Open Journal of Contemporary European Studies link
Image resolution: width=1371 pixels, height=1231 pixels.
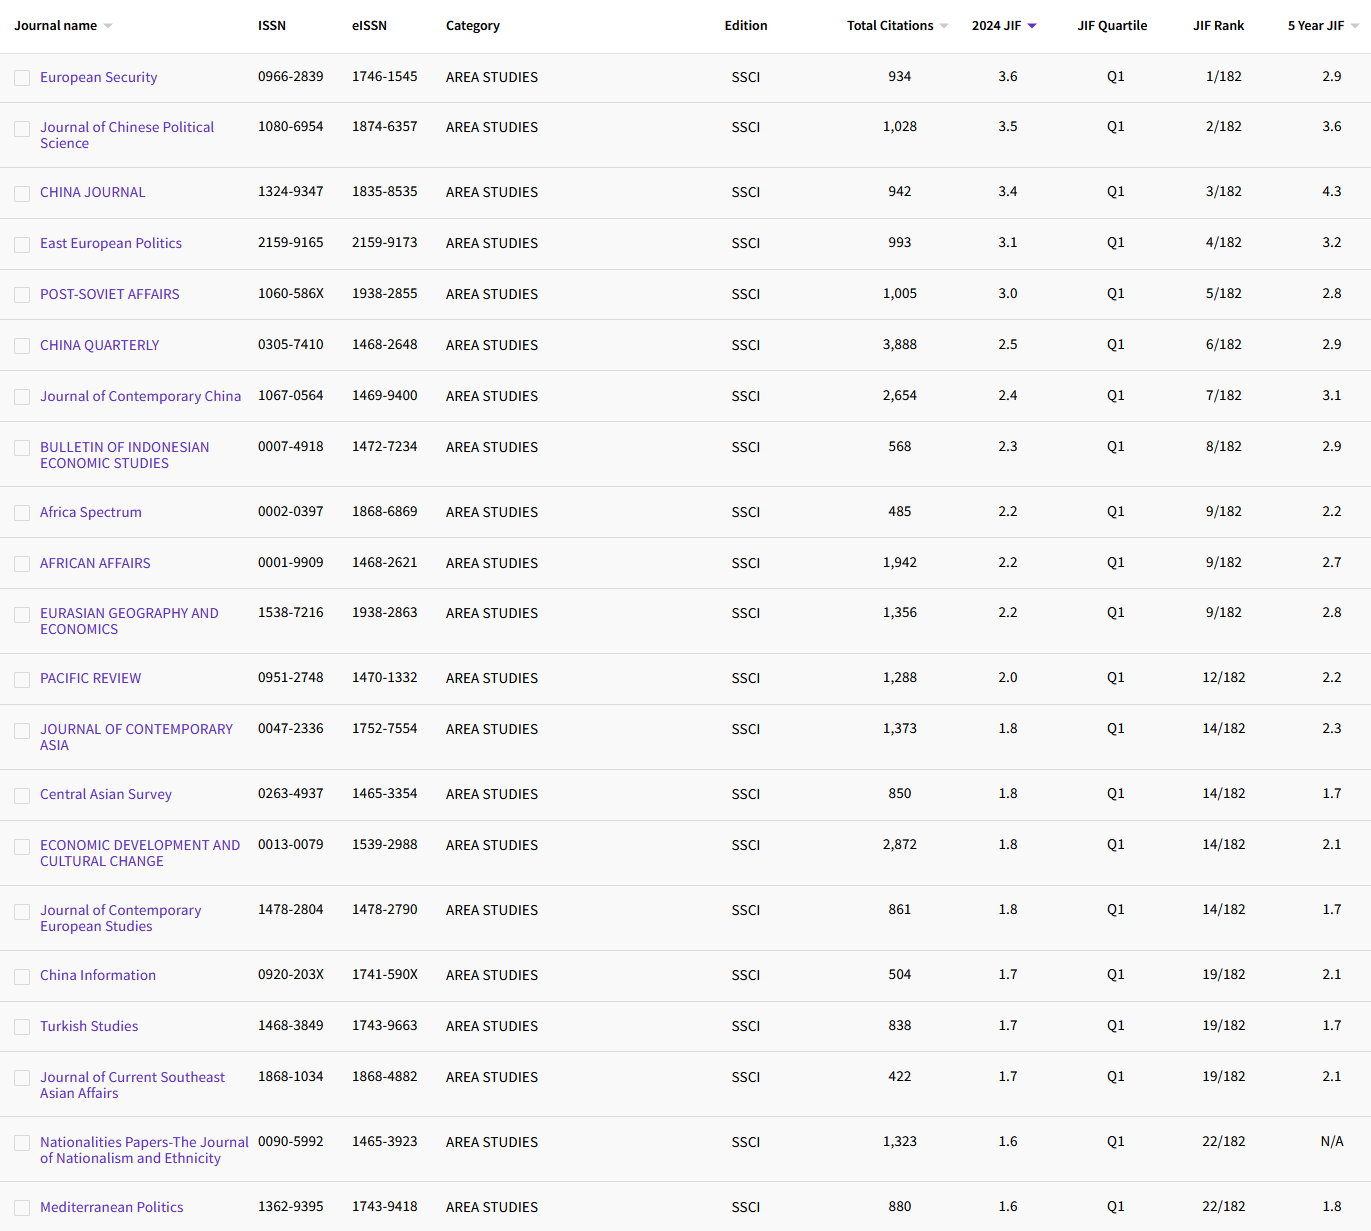(x=120, y=918)
